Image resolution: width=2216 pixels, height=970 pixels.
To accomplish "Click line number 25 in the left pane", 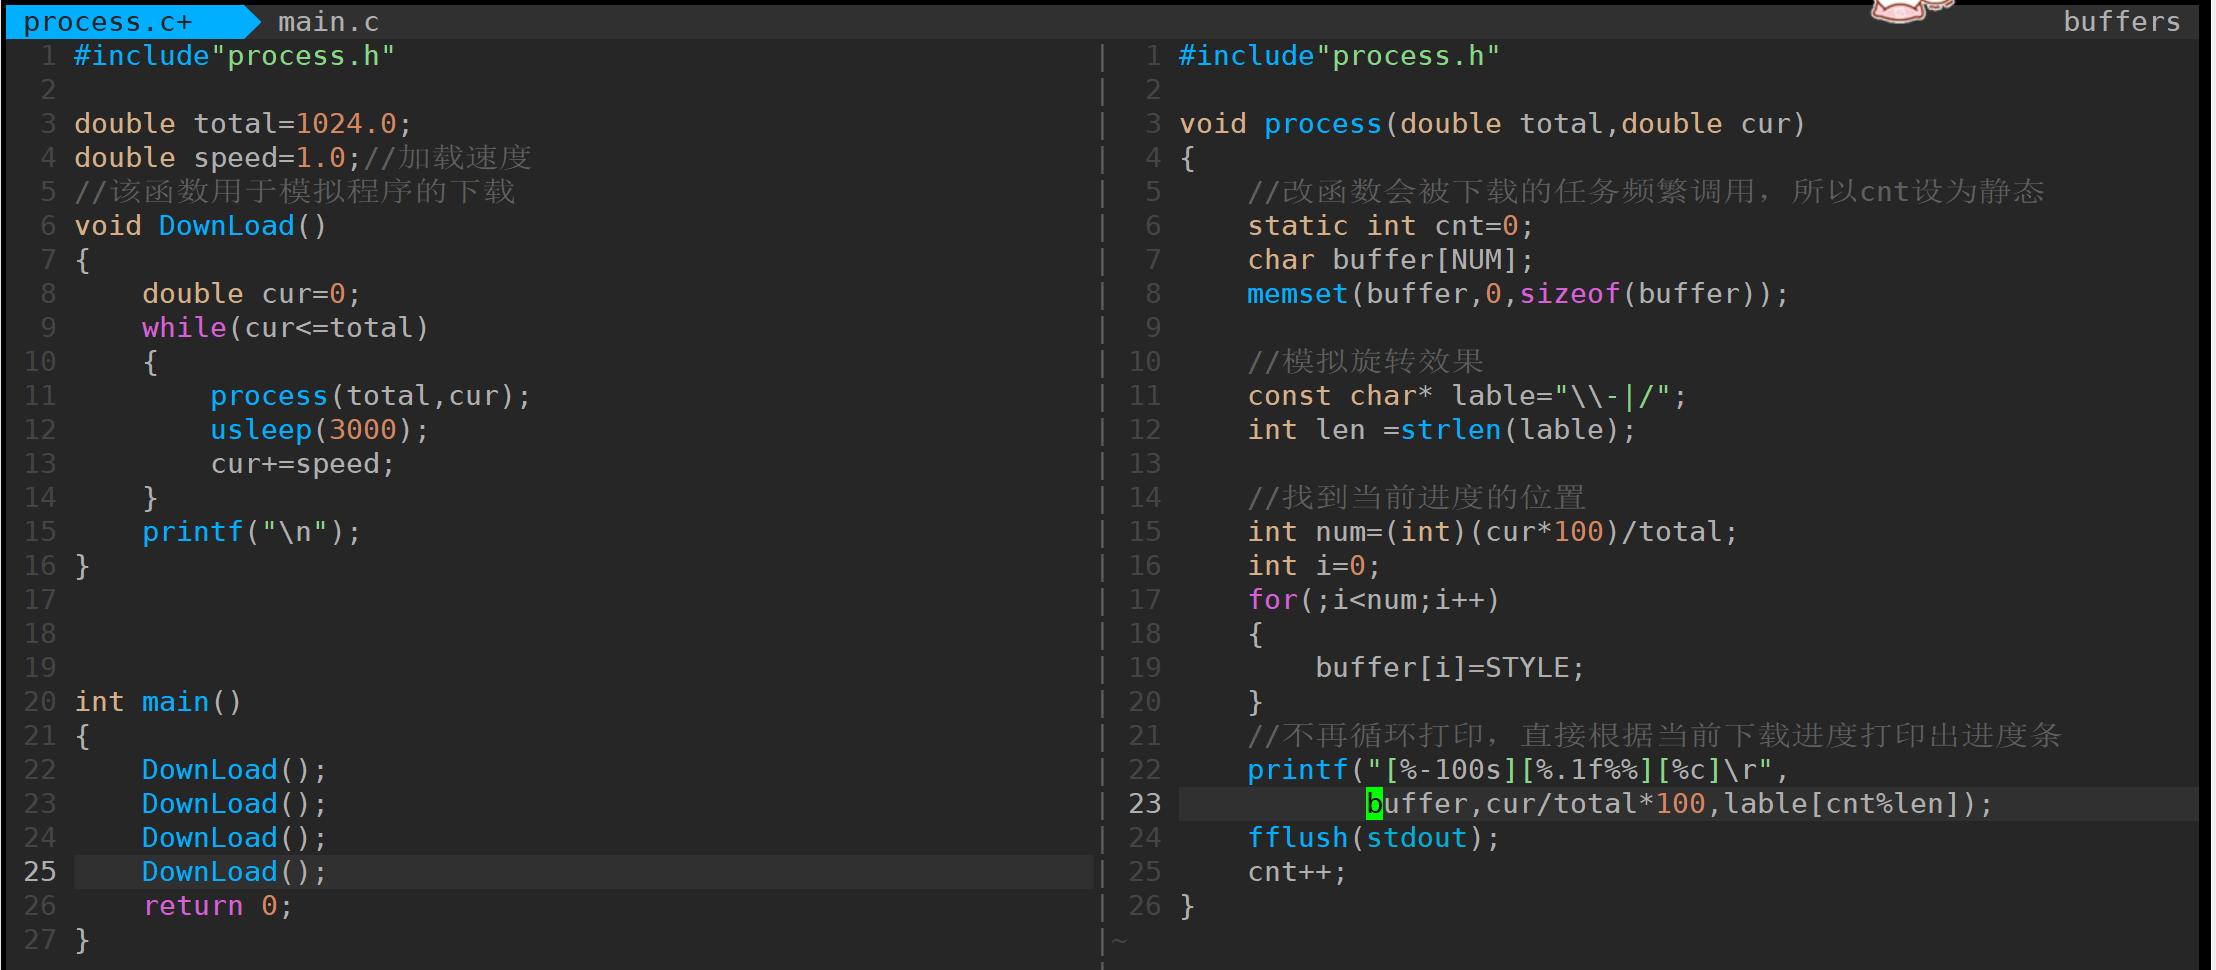I will click(40, 872).
